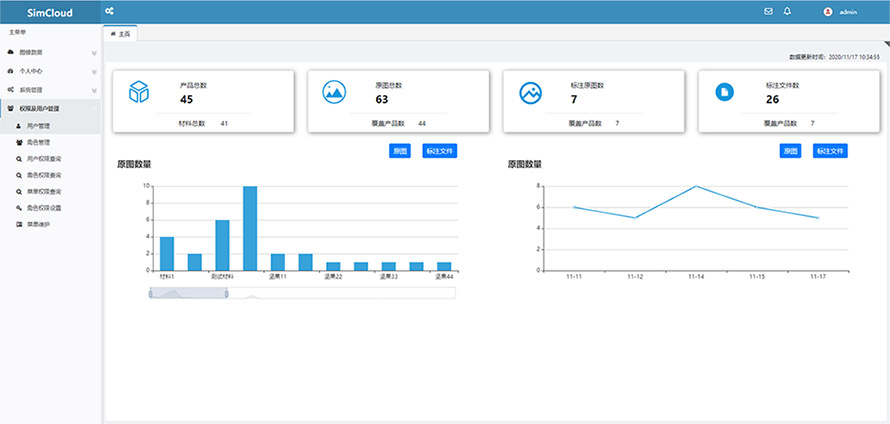Click the 标注原图数 chart icon
Image resolution: width=890 pixels, height=424 pixels.
tap(529, 92)
